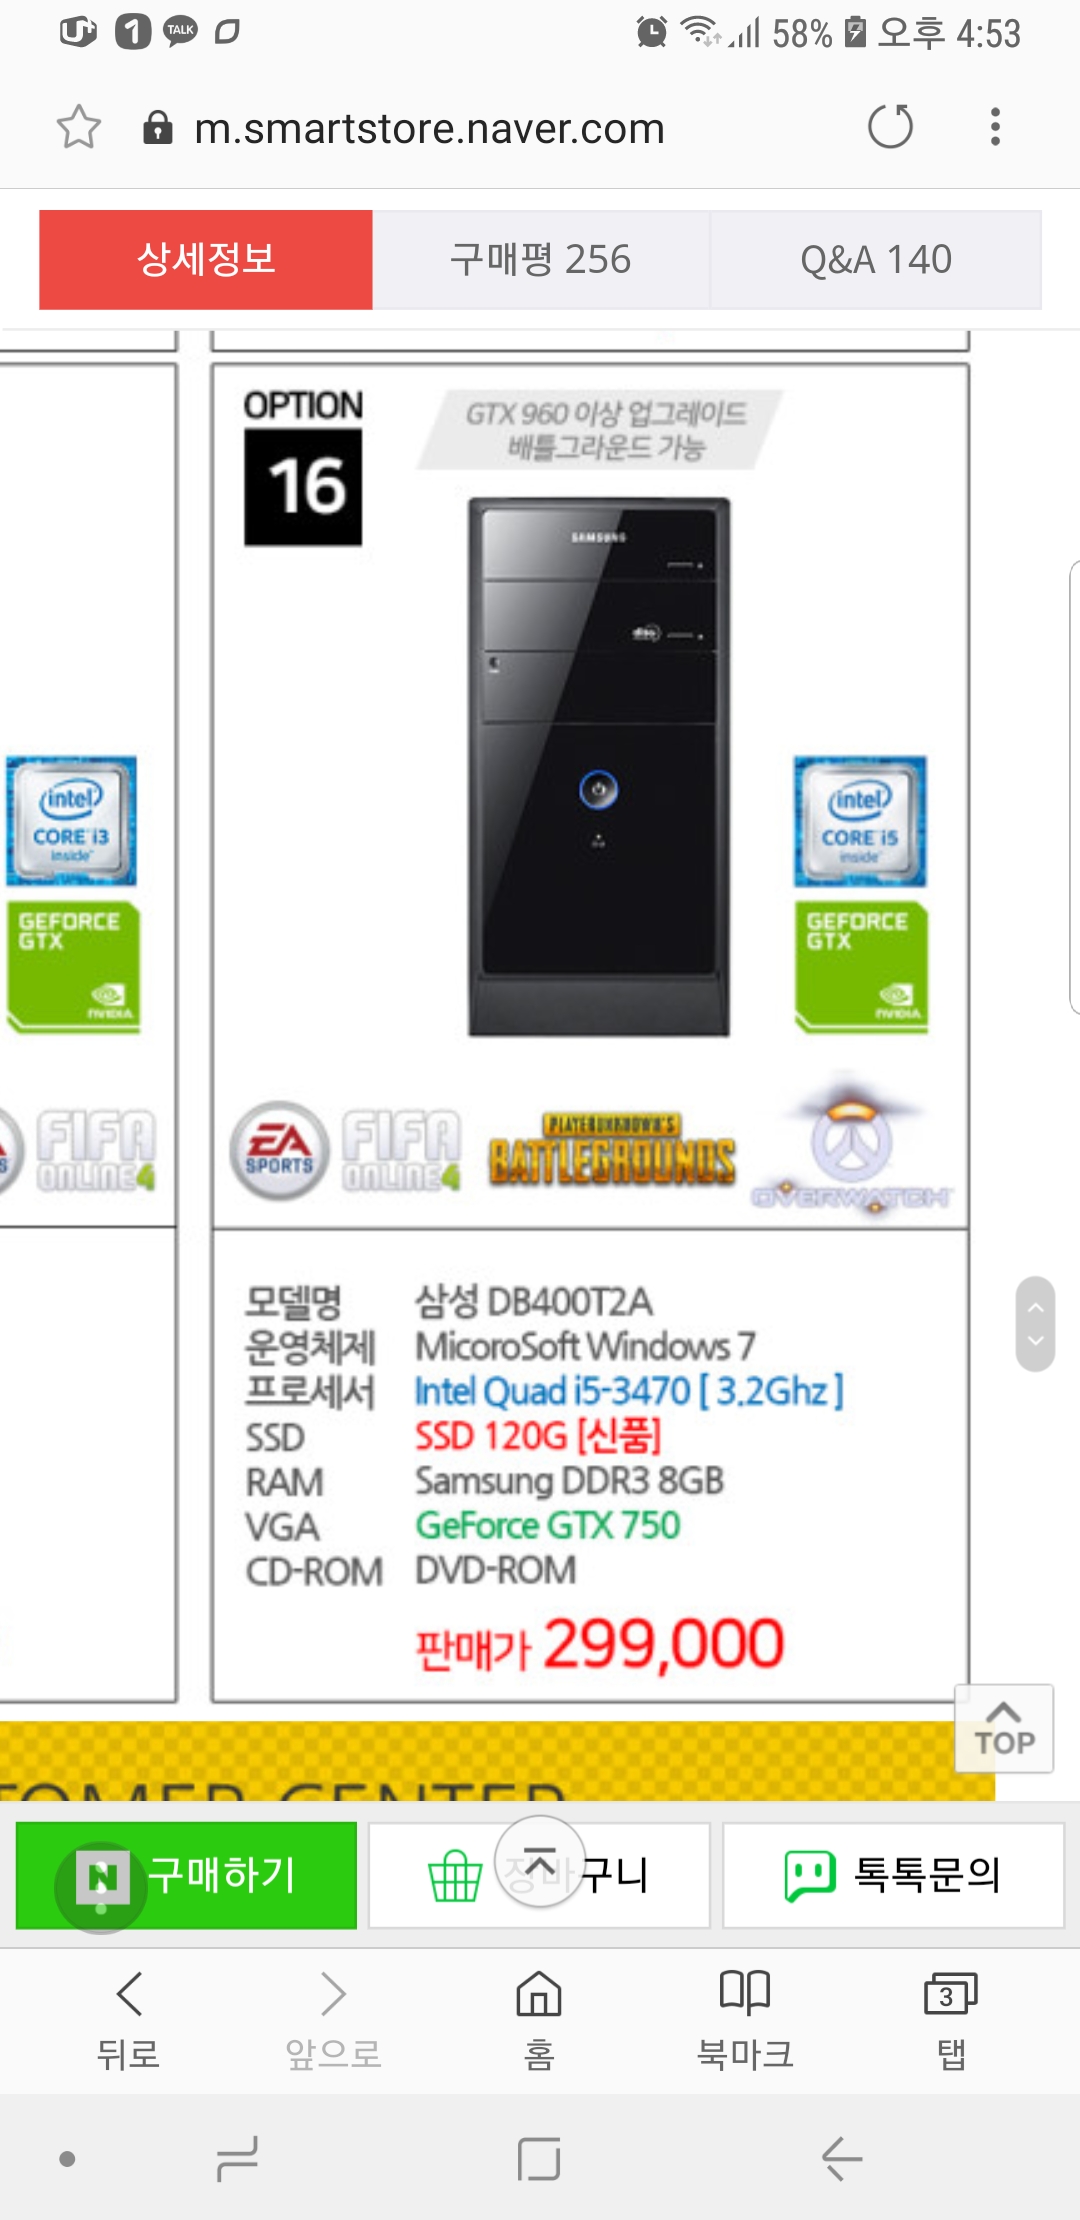Tap the Samsung desktop PC image
1080x2220 pixels.
(599, 768)
